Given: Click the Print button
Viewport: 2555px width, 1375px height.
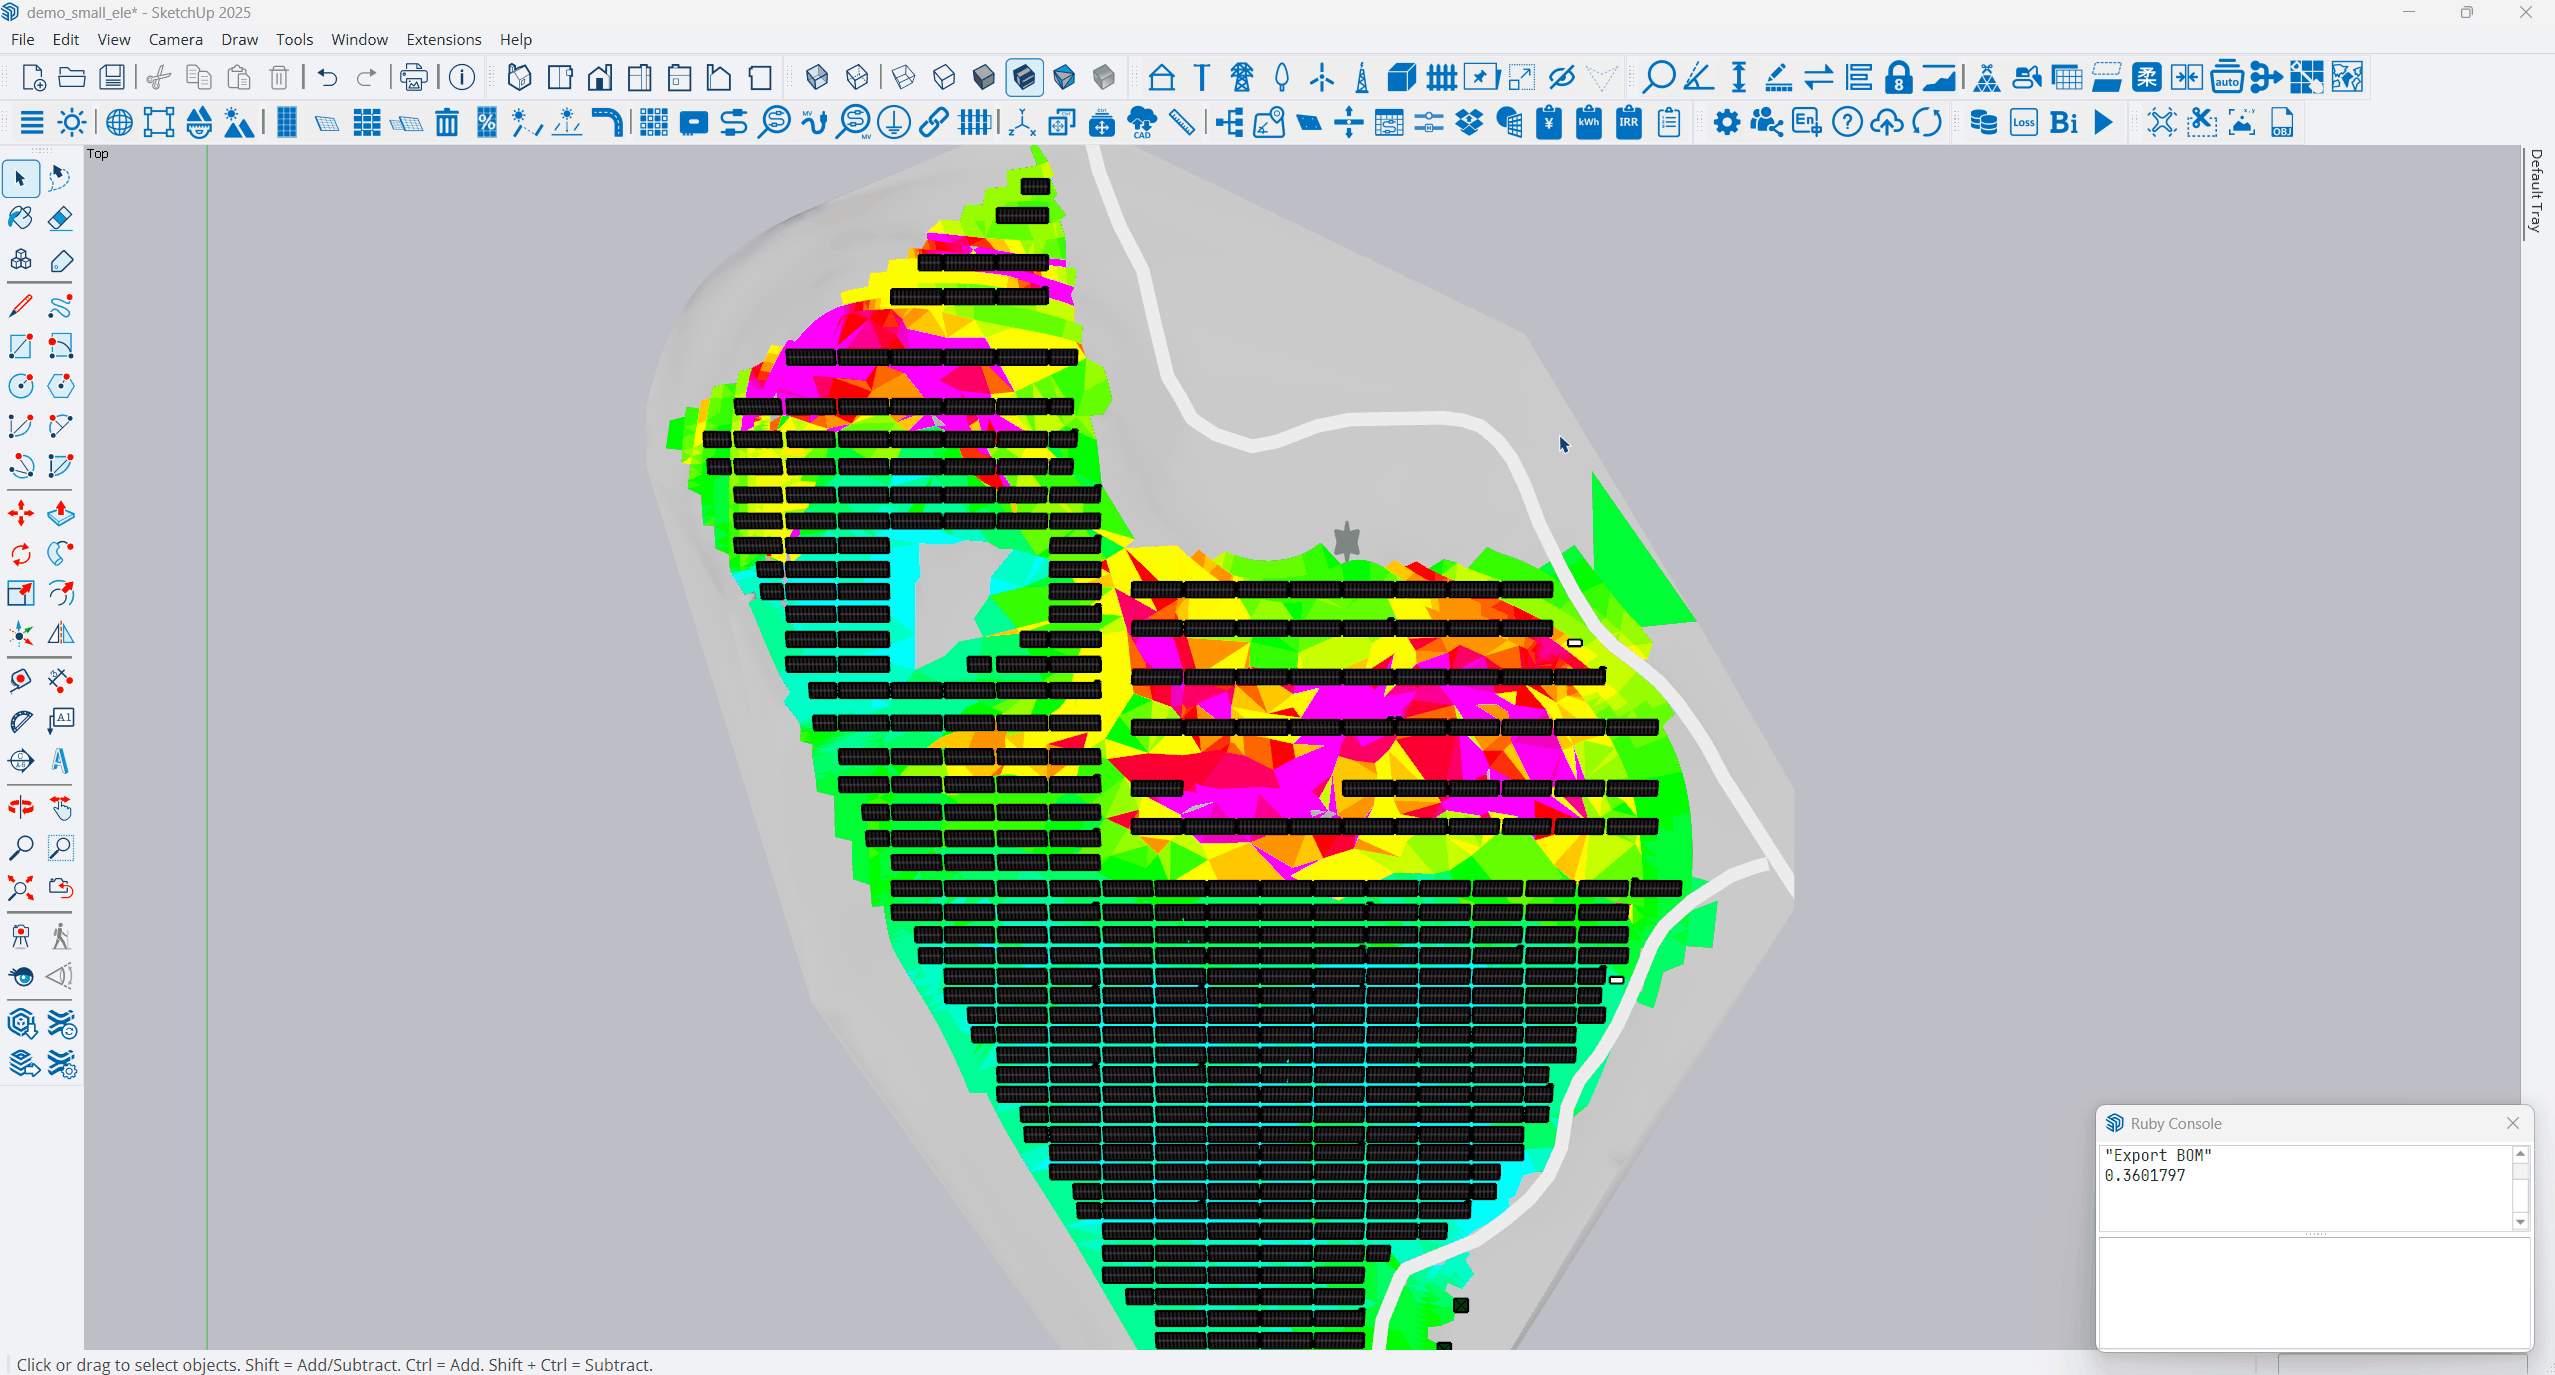Looking at the screenshot, I should (x=413, y=77).
